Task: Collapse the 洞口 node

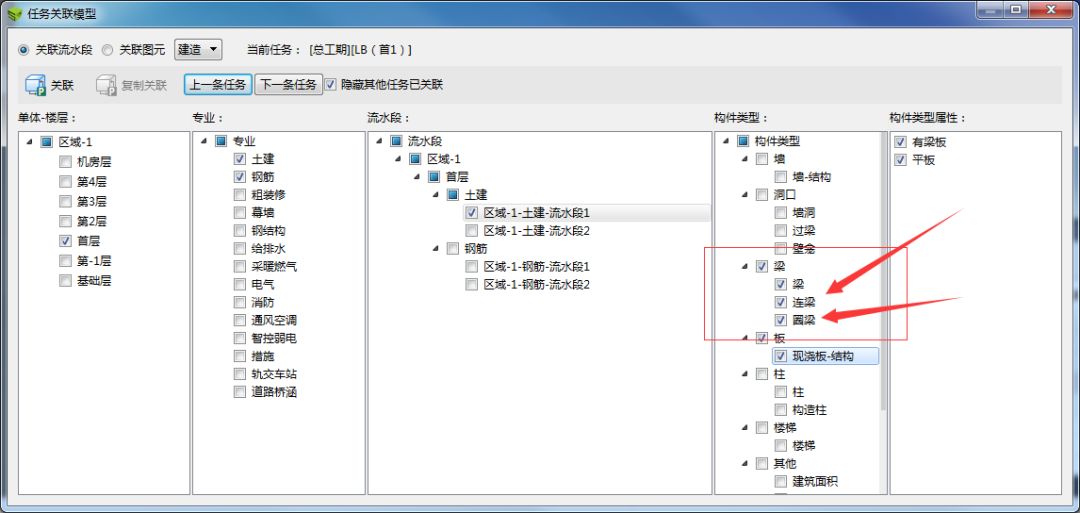Action: click(x=745, y=195)
